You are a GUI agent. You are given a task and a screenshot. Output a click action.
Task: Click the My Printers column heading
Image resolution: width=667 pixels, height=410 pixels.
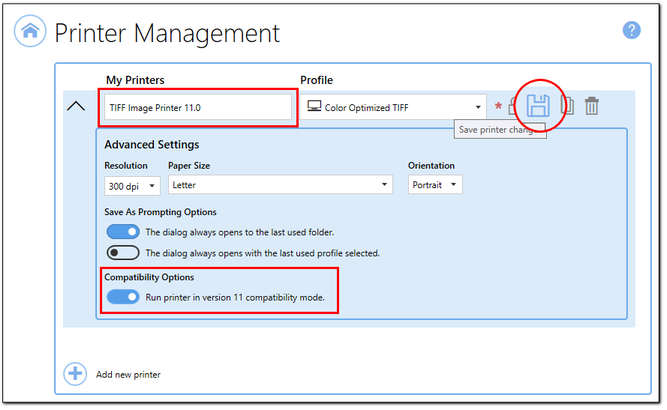point(135,80)
